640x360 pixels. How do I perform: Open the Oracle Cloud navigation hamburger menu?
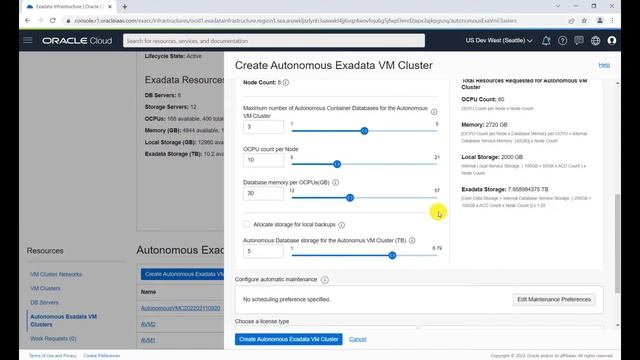click(x=28, y=40)
